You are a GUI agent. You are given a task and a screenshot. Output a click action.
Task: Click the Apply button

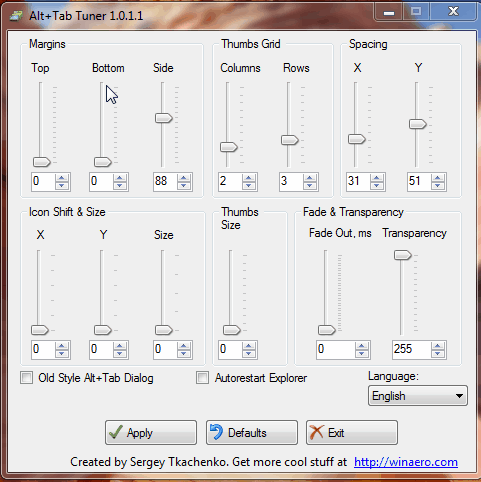click(x=151, y=433)
